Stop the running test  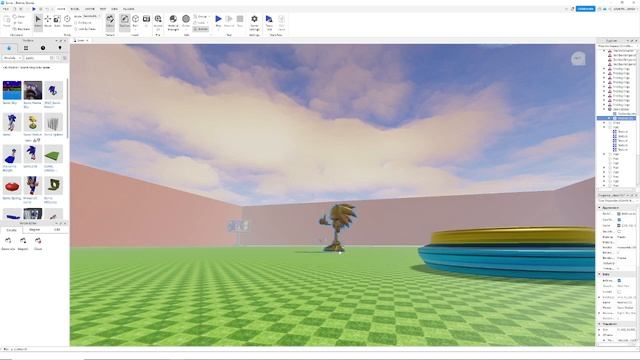(x=240, y=21)
